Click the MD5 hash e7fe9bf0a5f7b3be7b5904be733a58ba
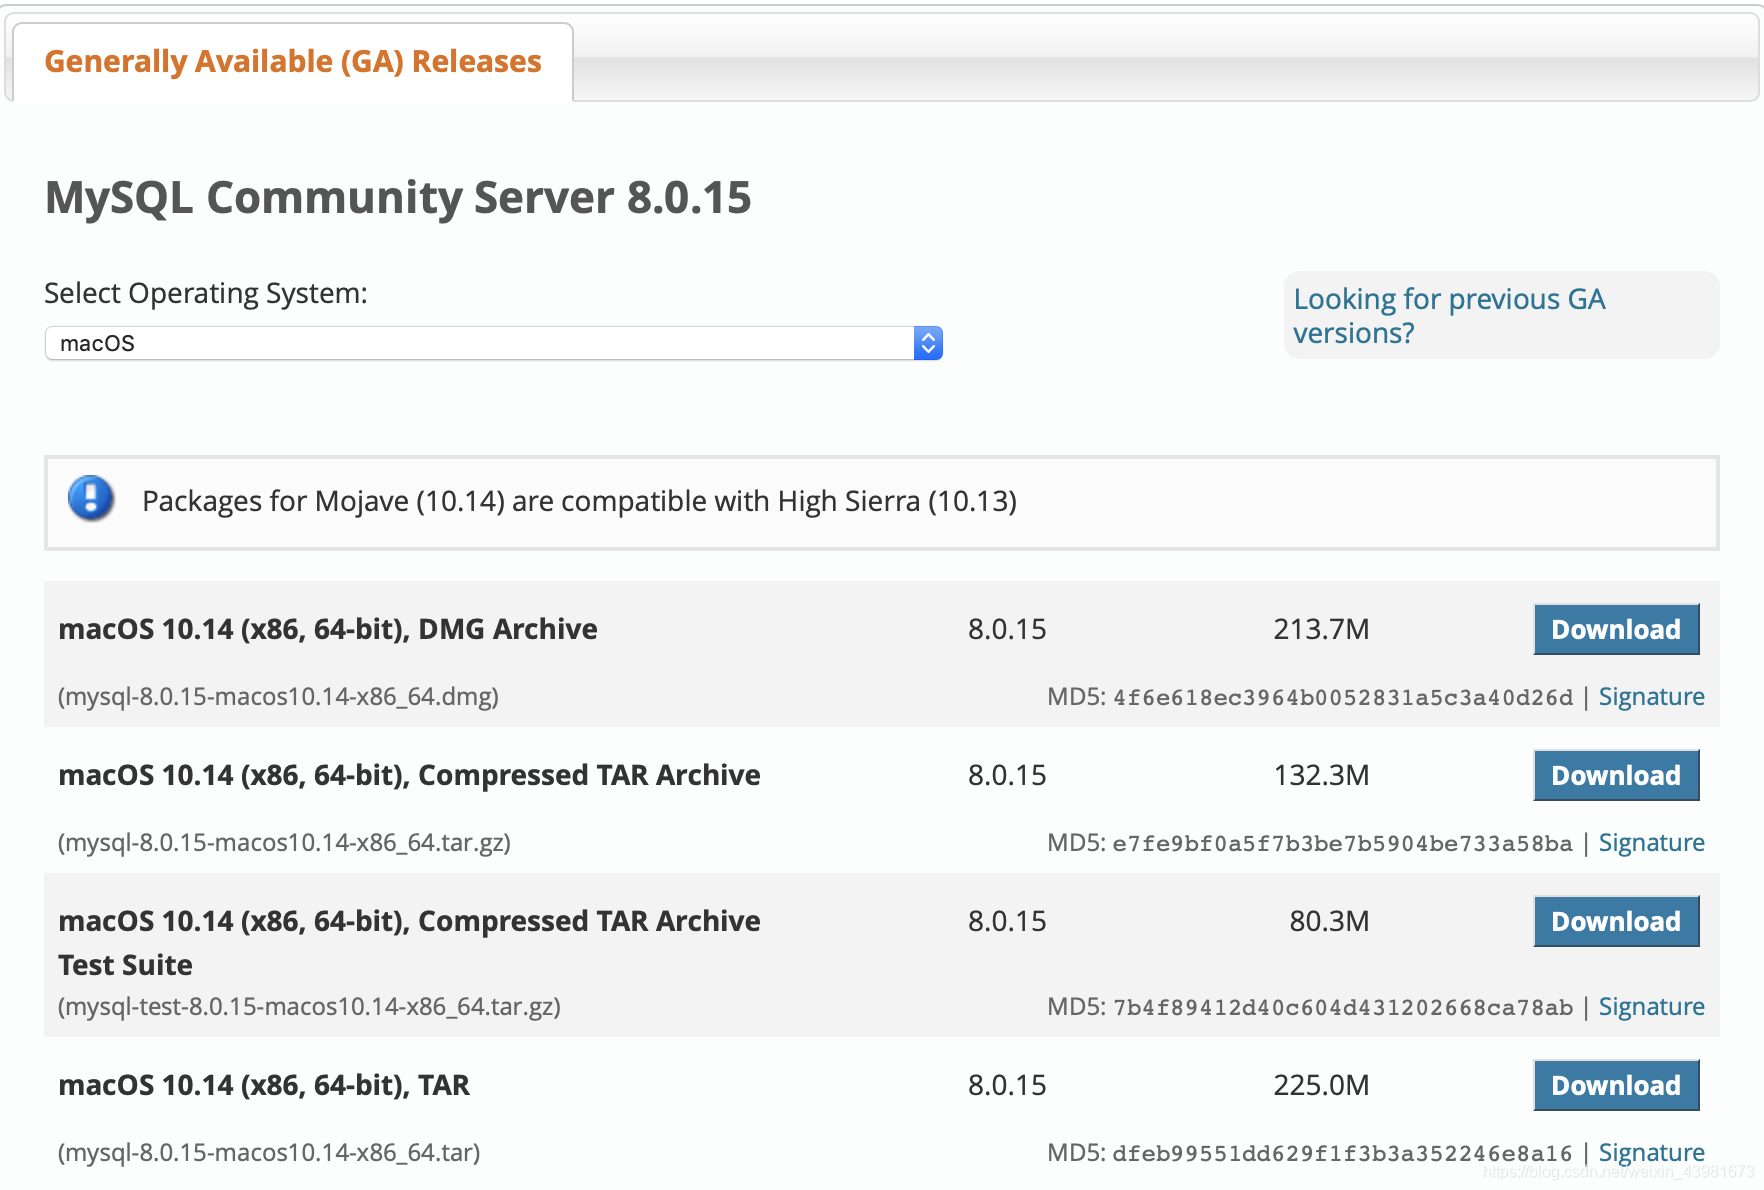This screenshot has width=1764, height=1190. (x=1343, y=844)
